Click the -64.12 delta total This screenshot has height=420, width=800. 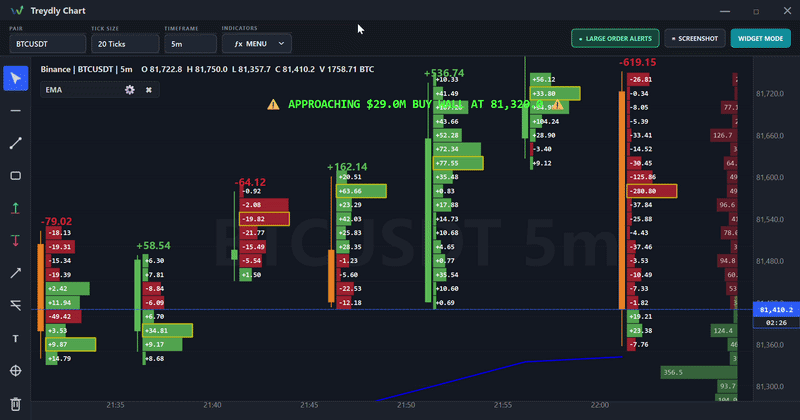(x=250, y=182)
